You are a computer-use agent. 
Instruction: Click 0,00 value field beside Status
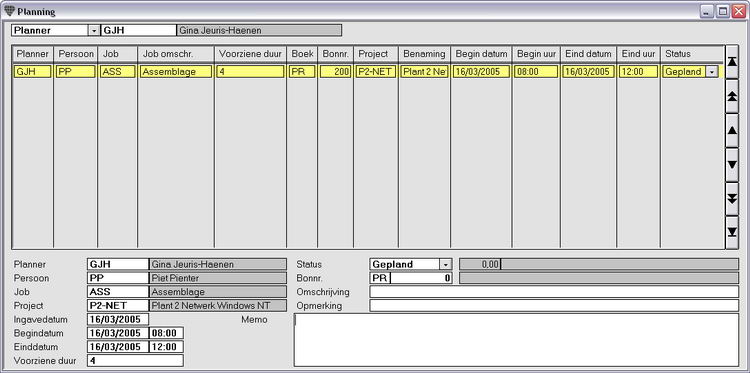[480, 264]
